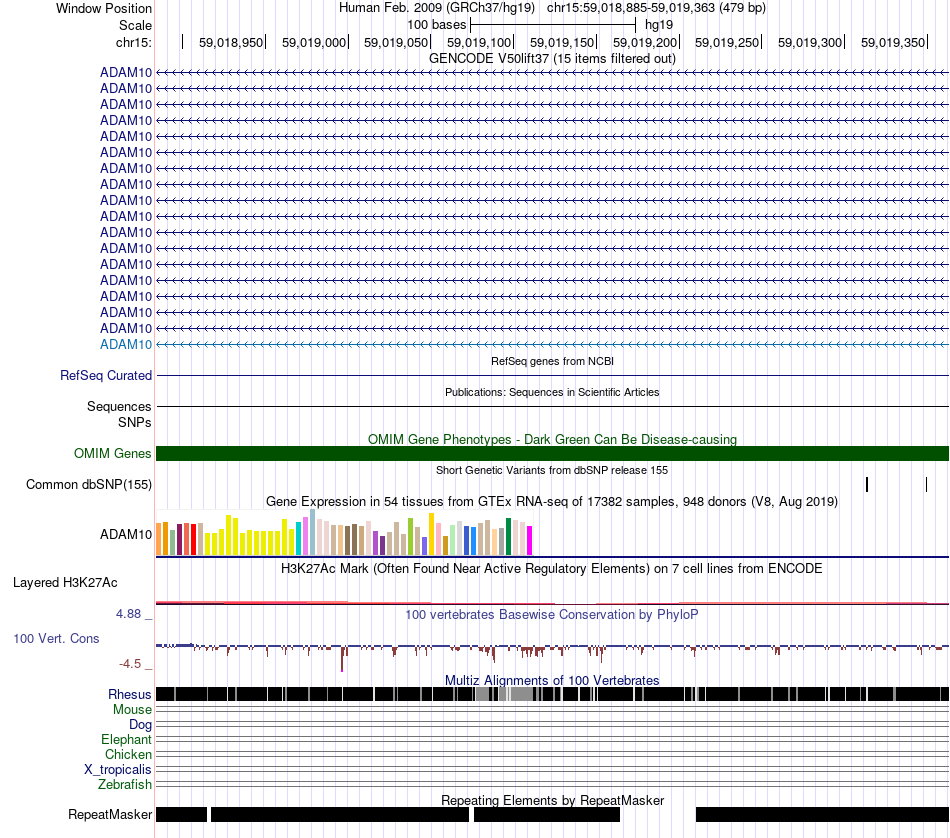Click the Elephant alignment row label
950x838 pixels.
[126, 740]
